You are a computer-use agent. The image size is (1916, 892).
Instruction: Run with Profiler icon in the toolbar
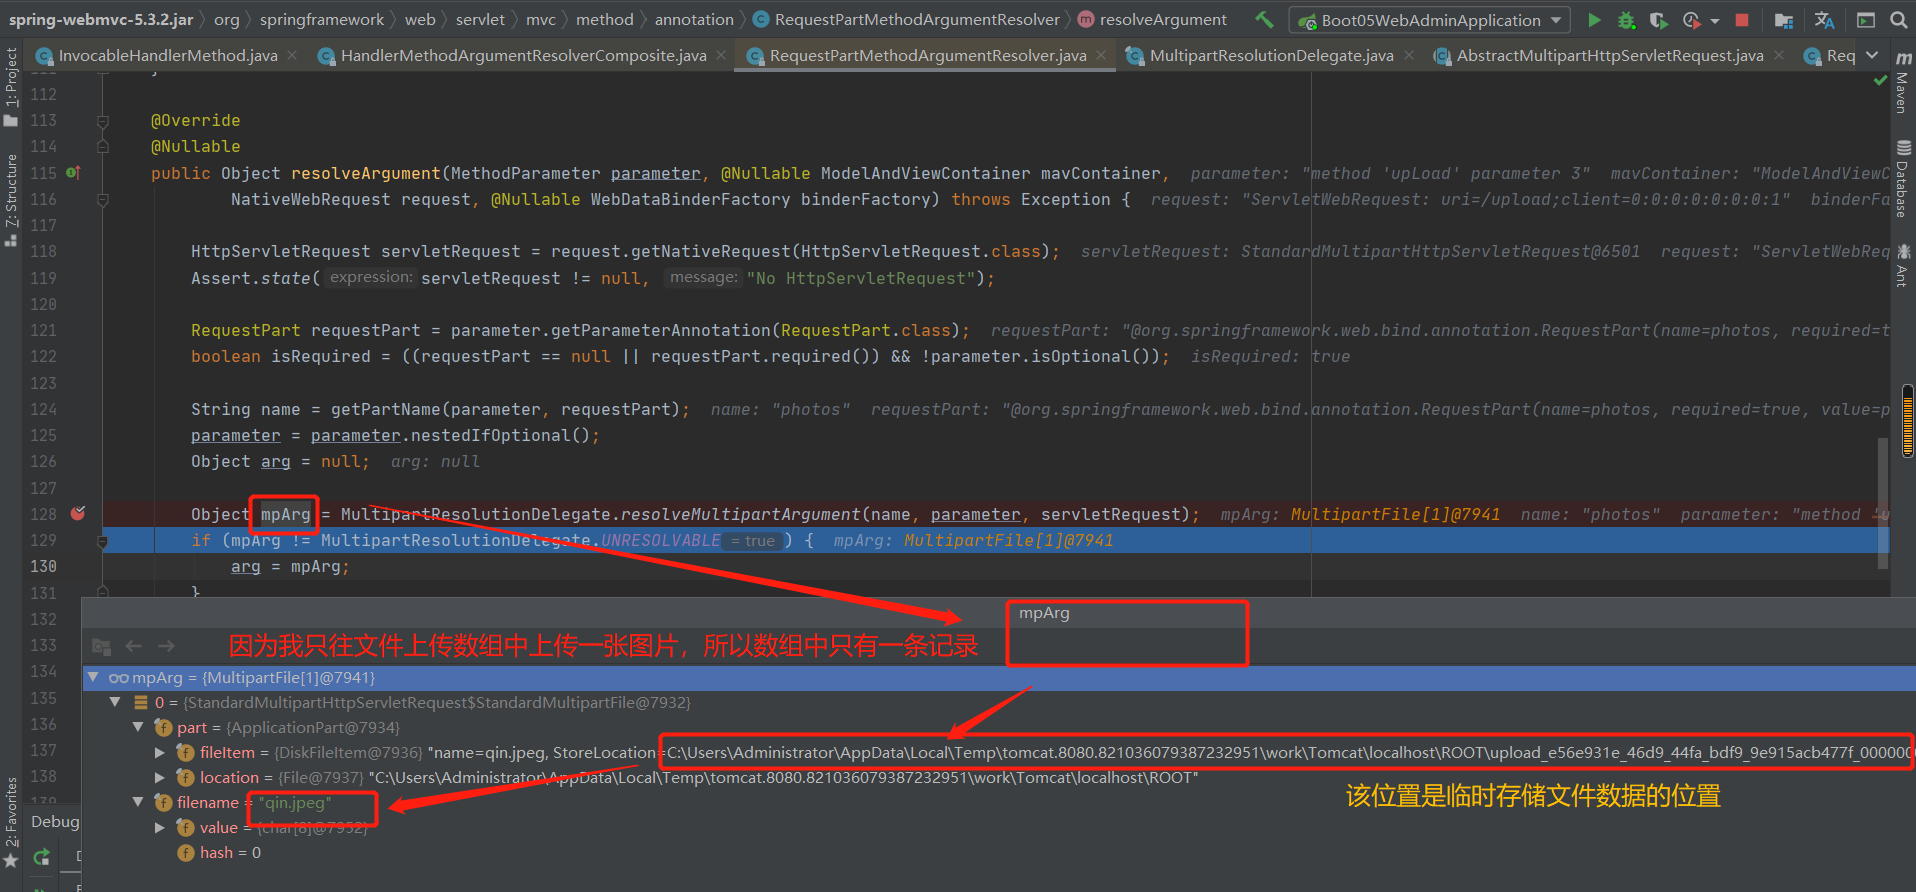pyautogui.click(x=1691, y=20)
